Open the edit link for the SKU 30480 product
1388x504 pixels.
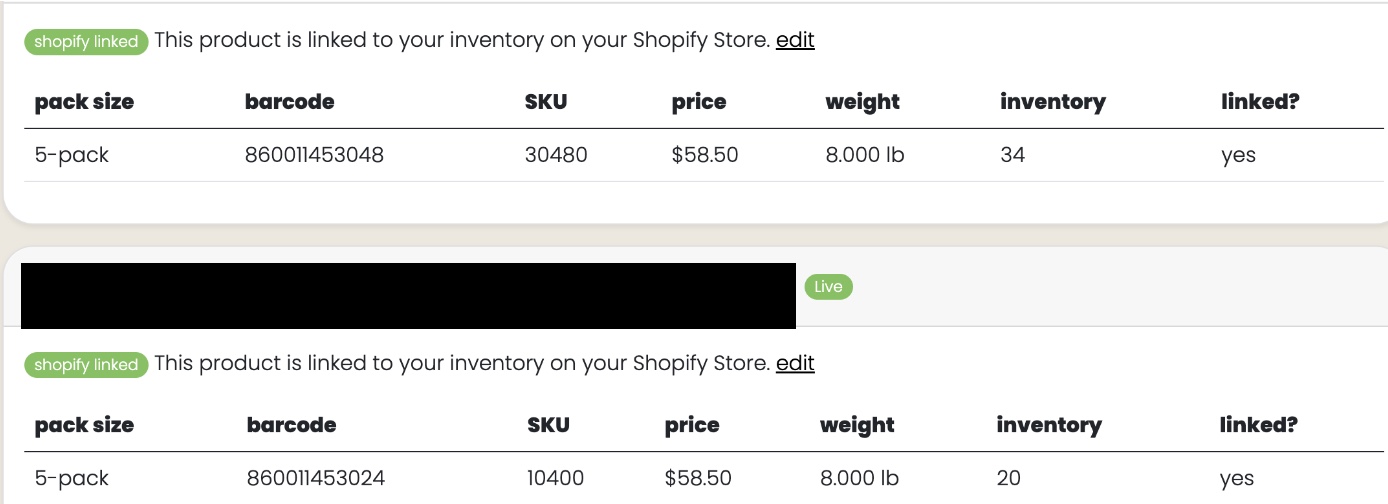(x=795, y=40)
